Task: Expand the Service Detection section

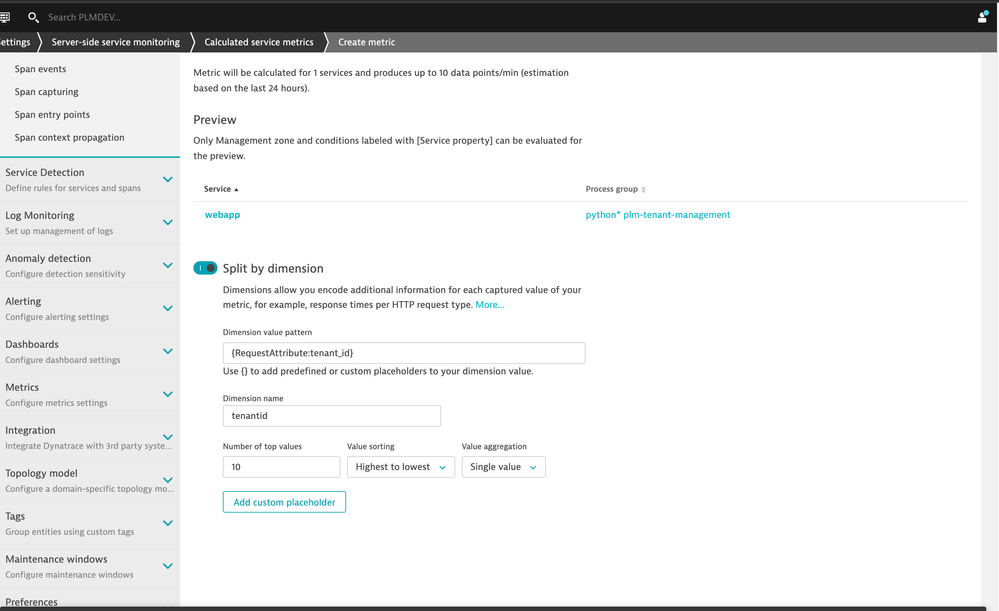Action: tap(167, 180)
